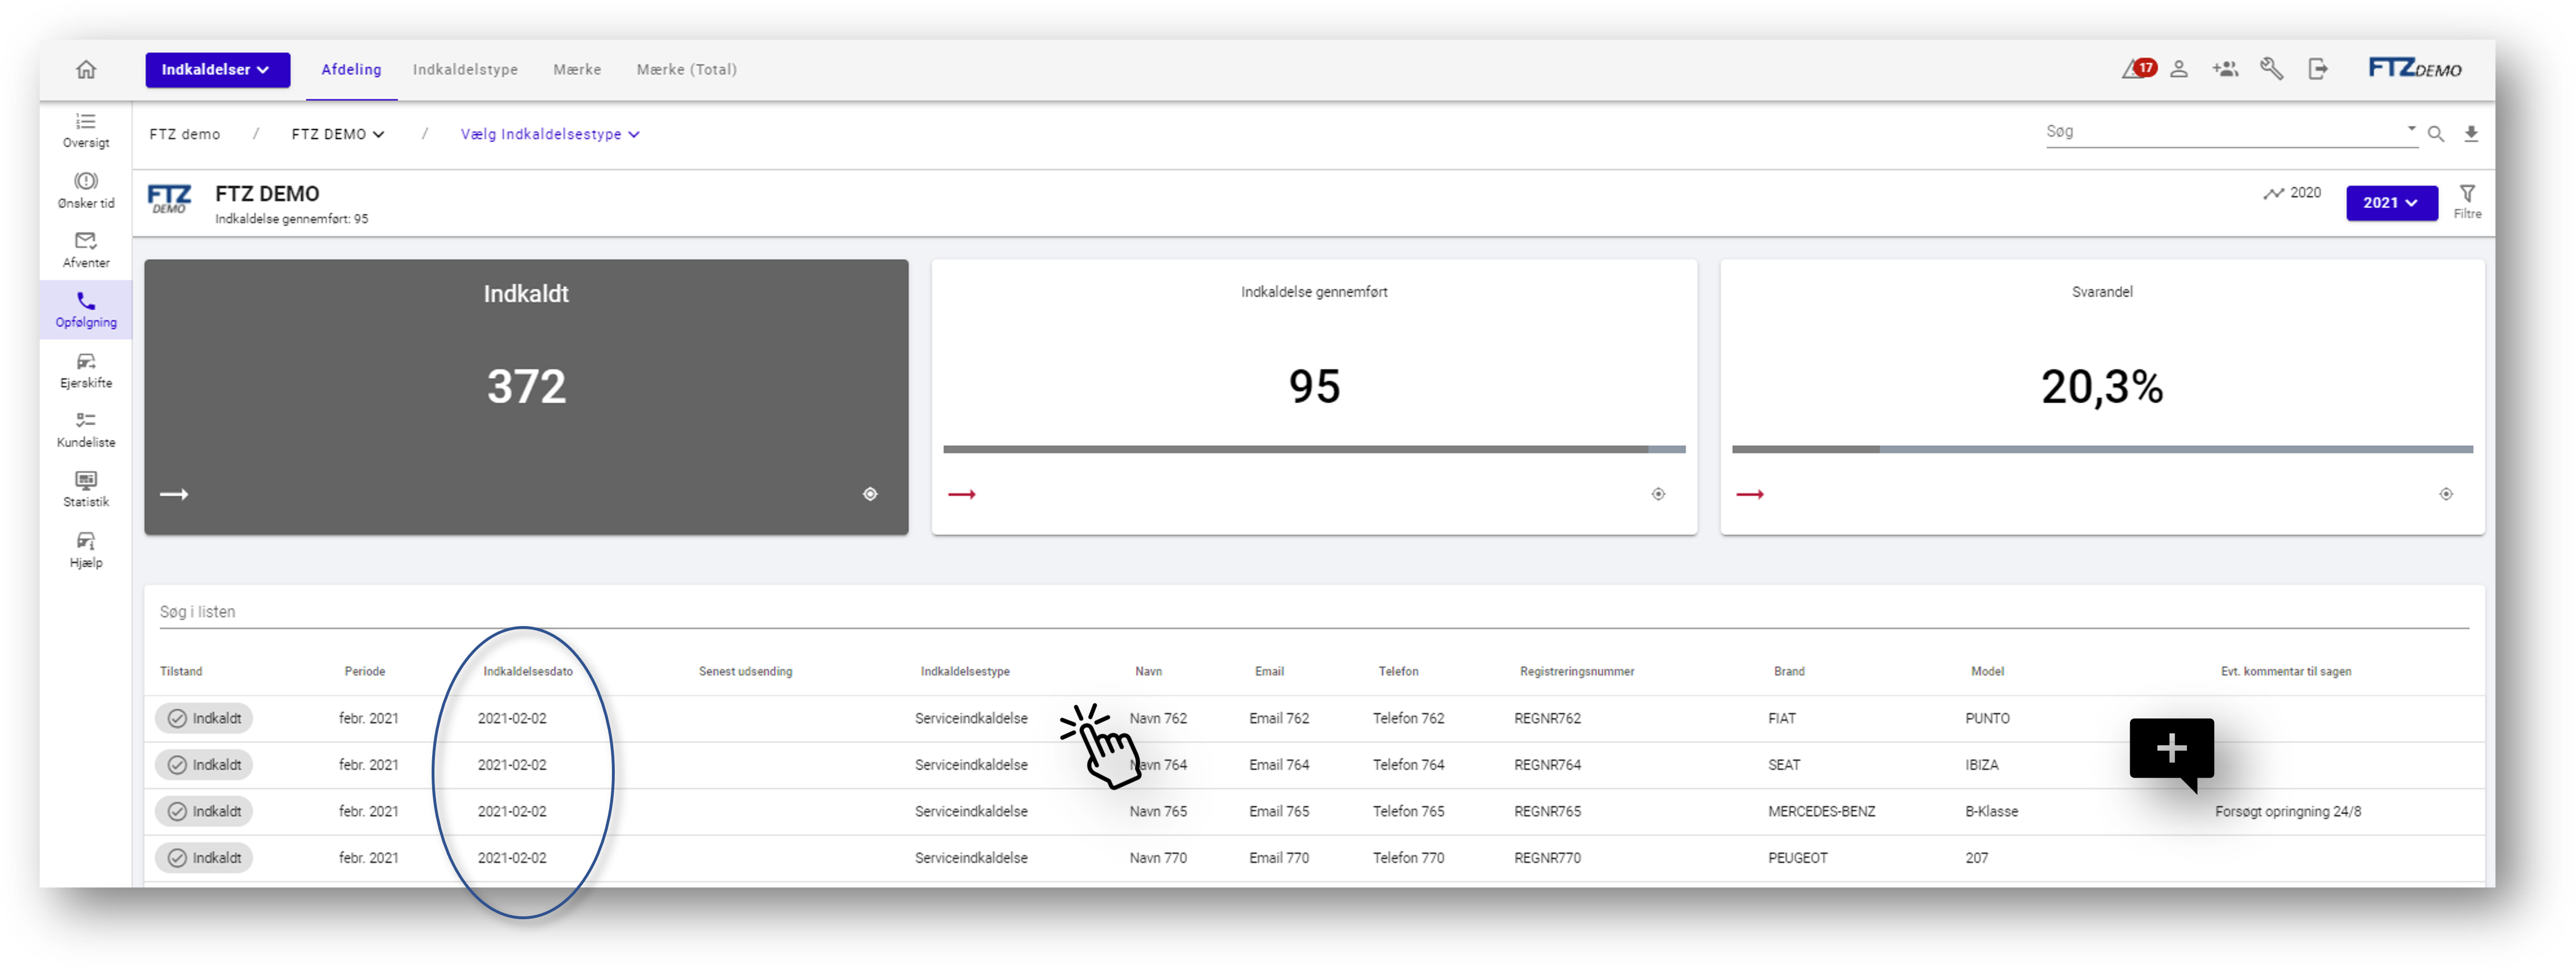
Task: Open notifications bell with 17 badge
Action: tap(2138, 69)
